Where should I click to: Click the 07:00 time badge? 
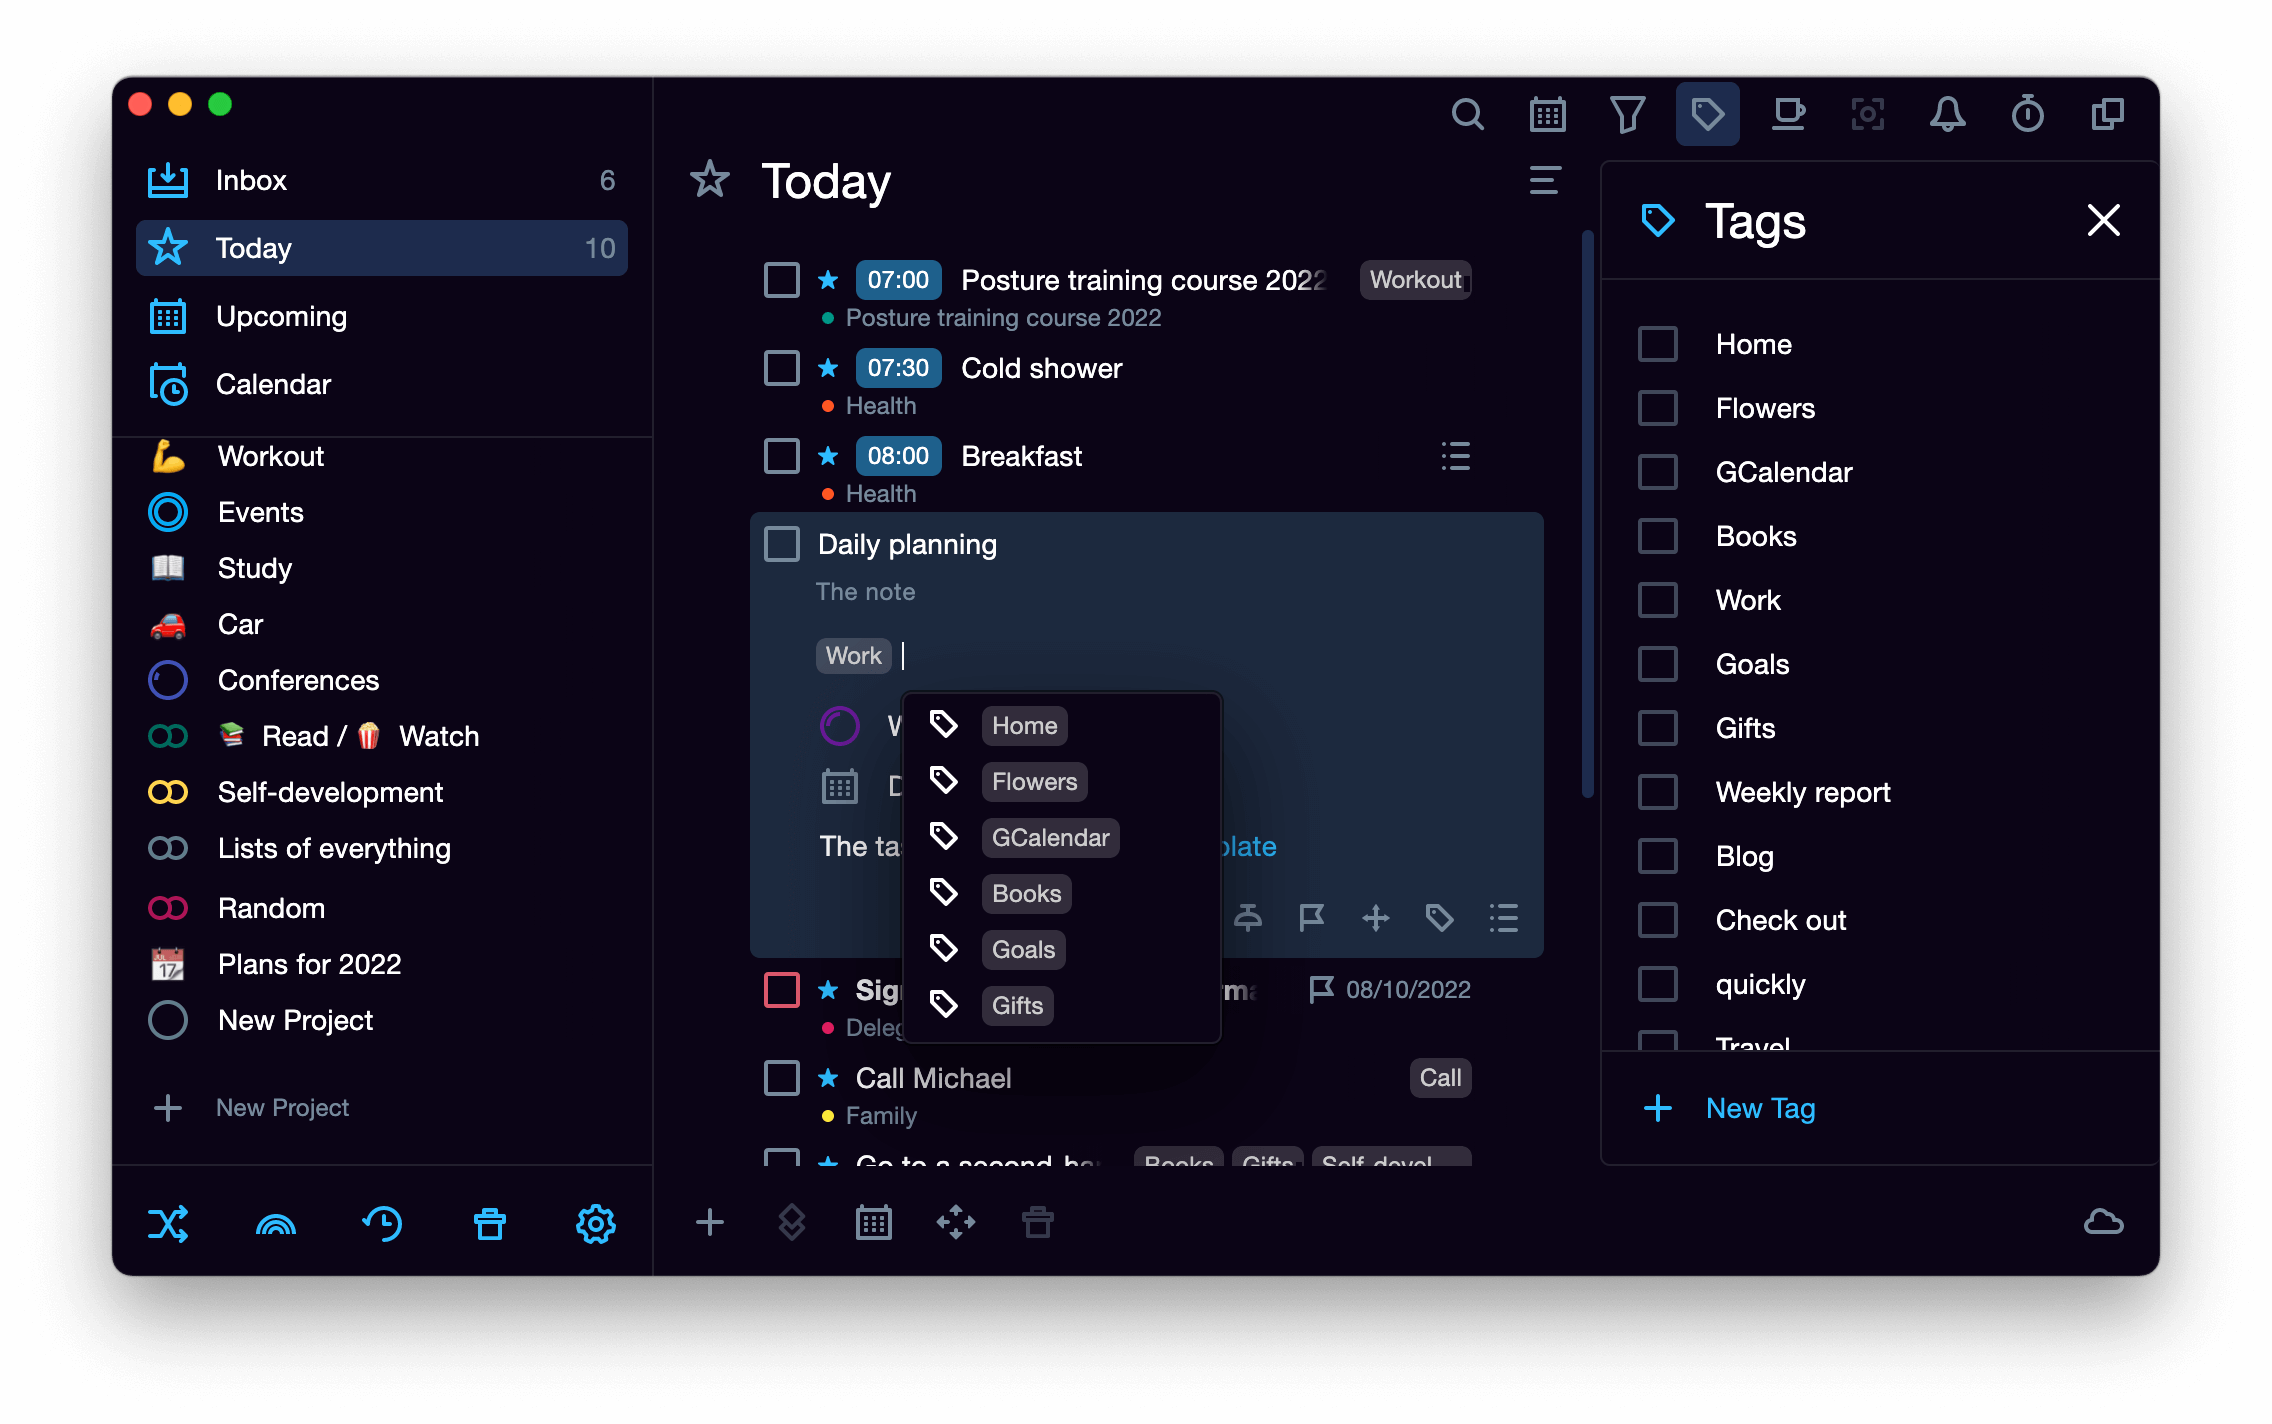coord(897,280)
